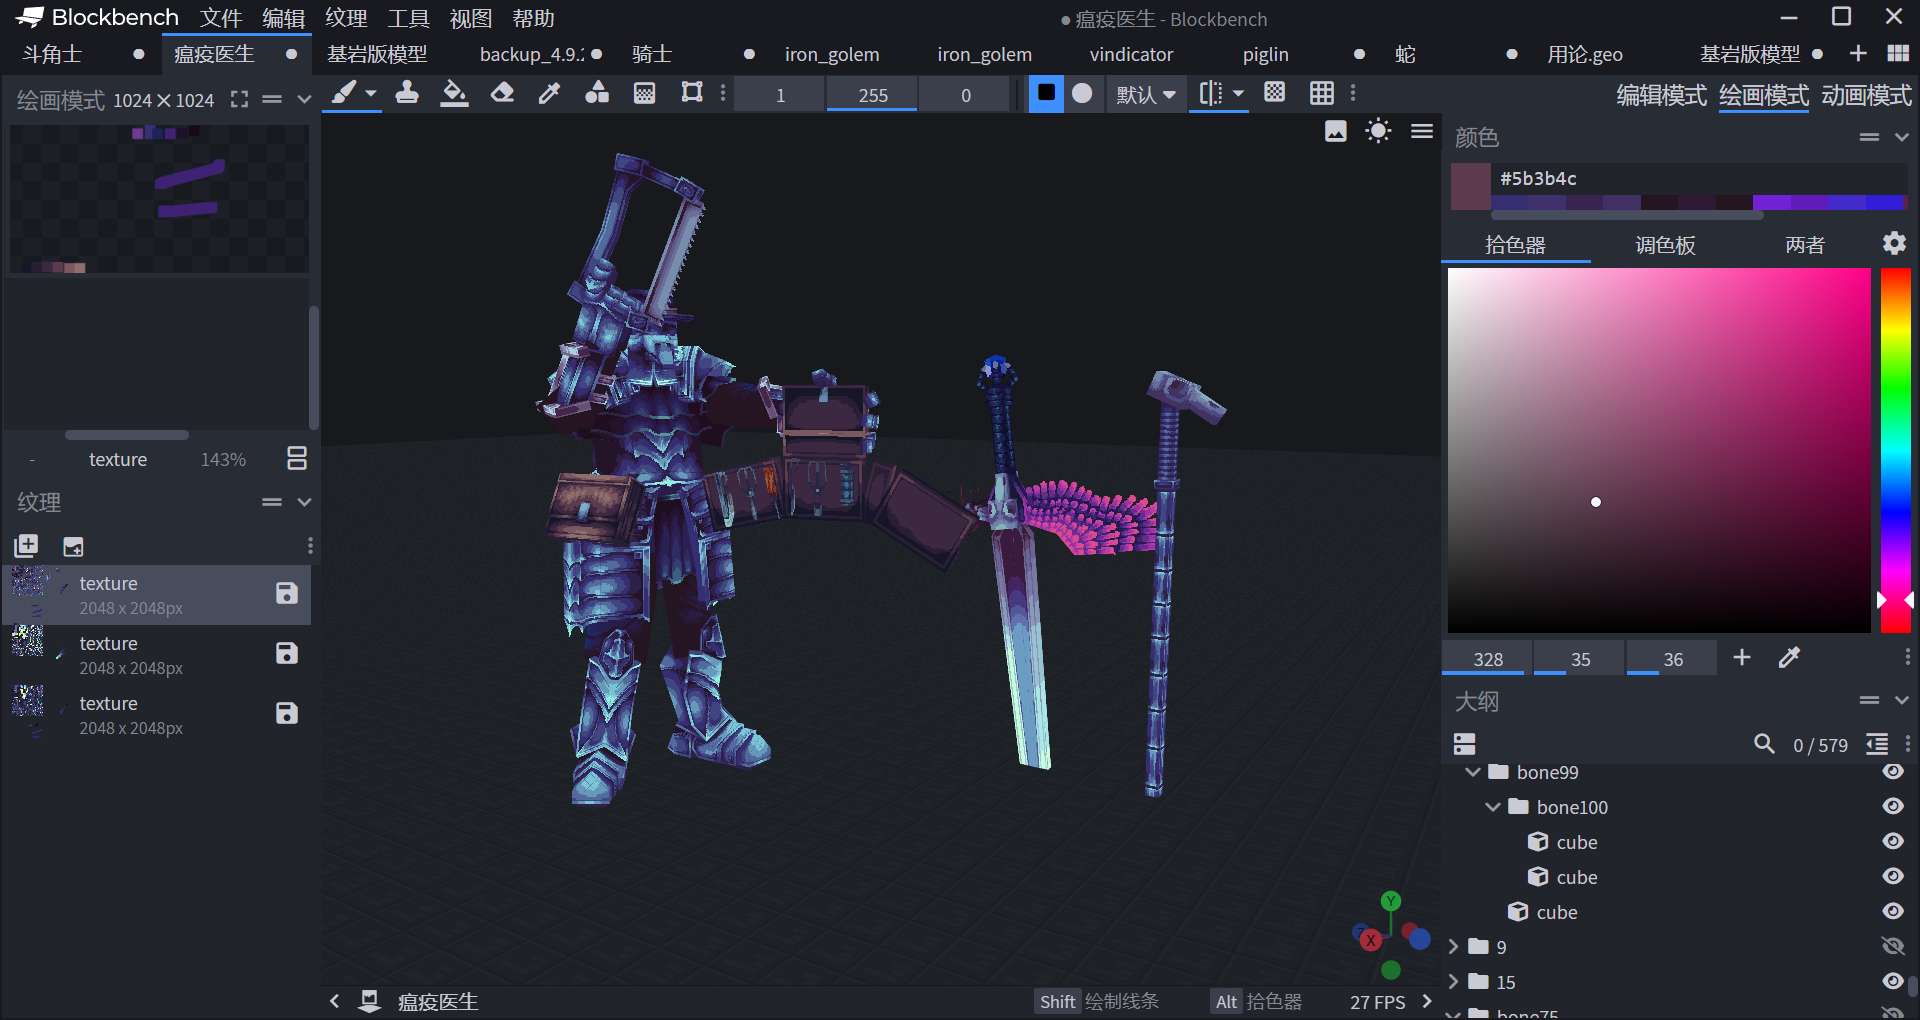
Task: Open the tab overview grid icon
Action: pos(1898,53)
